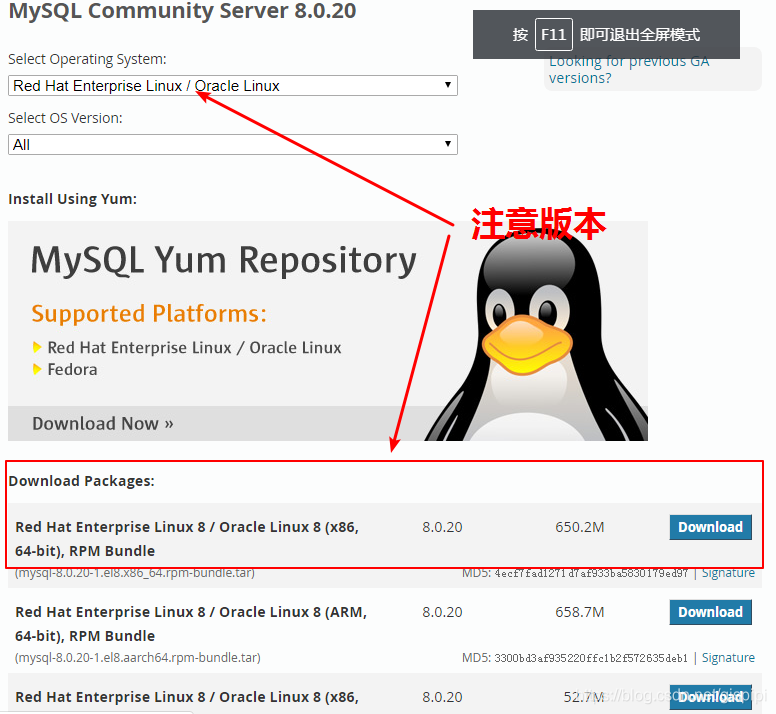Click the F11 key hint in fullscreen notice
The height and width of the screenshot is (714, 776).
coord(554,35)
